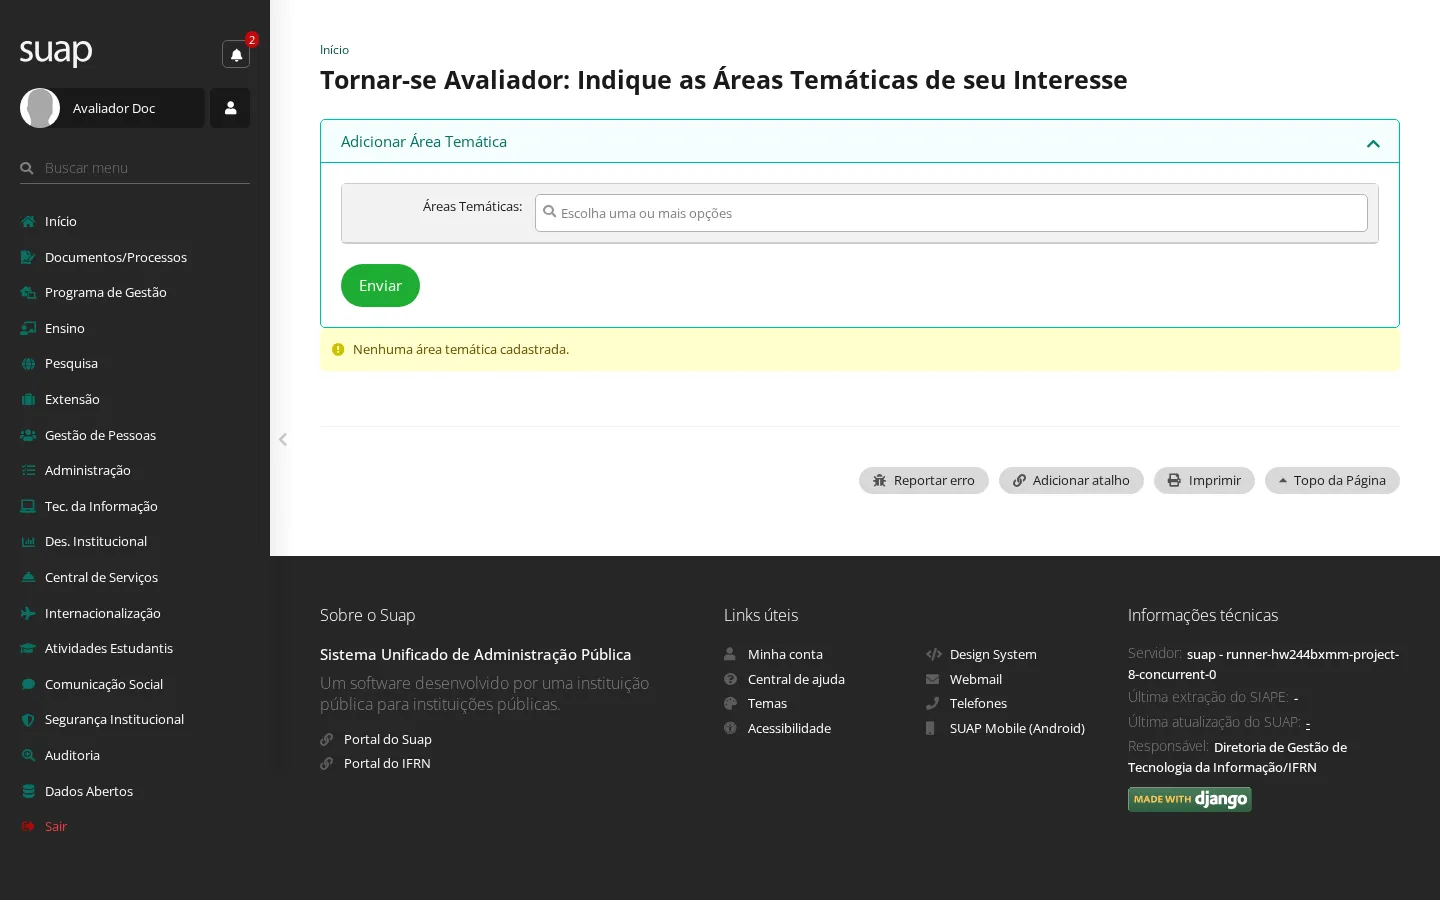1440x900 pixels.
Task: Click the Enviar button
Action: coord(380,285)
